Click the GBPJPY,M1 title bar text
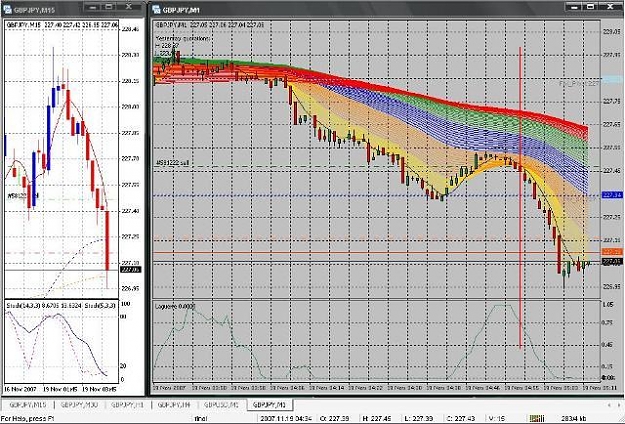This screenshot has width=625, height=424. point(181,10)
